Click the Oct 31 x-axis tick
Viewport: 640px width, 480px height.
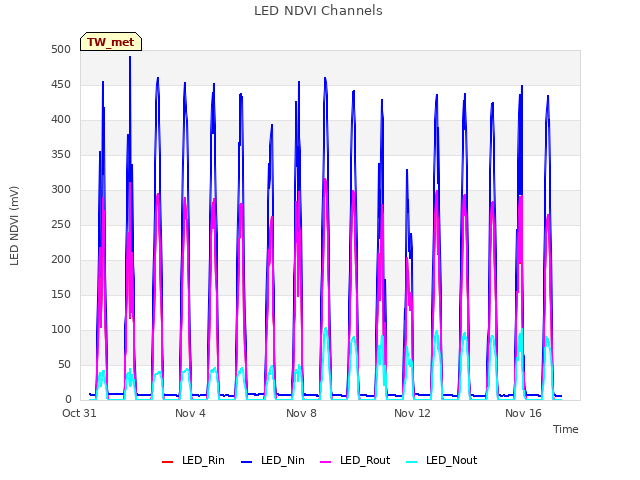point(79,413)
